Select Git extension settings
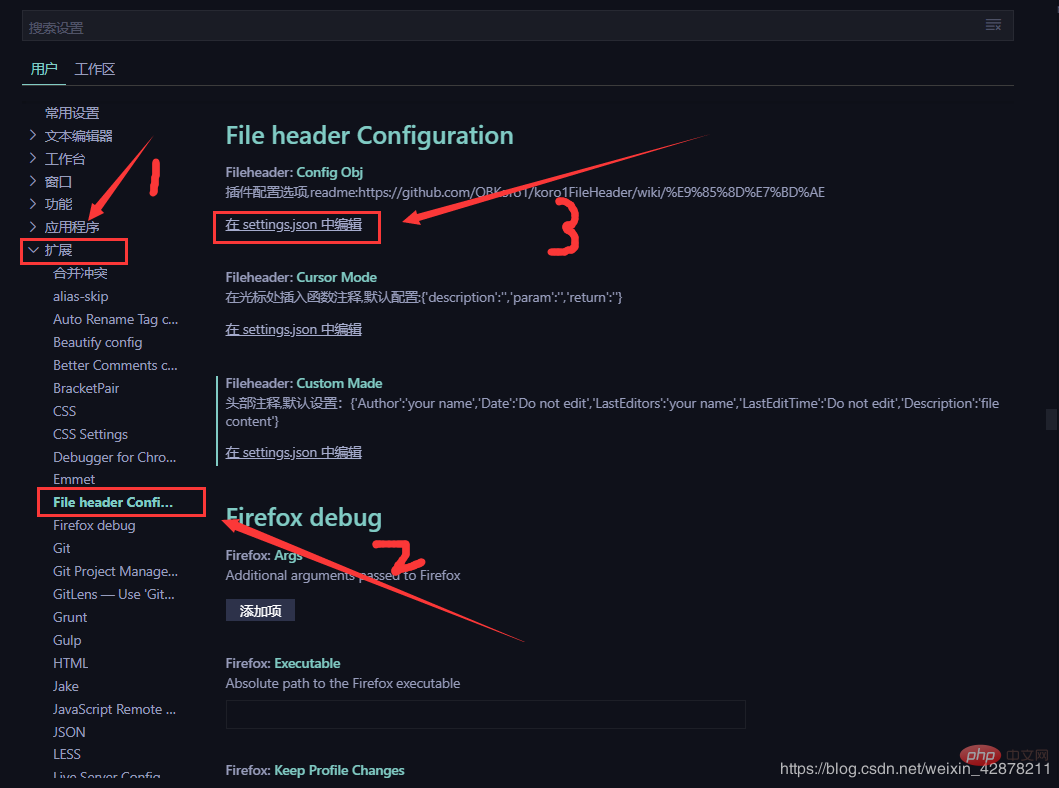Image resolution: width=1059 pixels, height=788 pixels. 61,548
